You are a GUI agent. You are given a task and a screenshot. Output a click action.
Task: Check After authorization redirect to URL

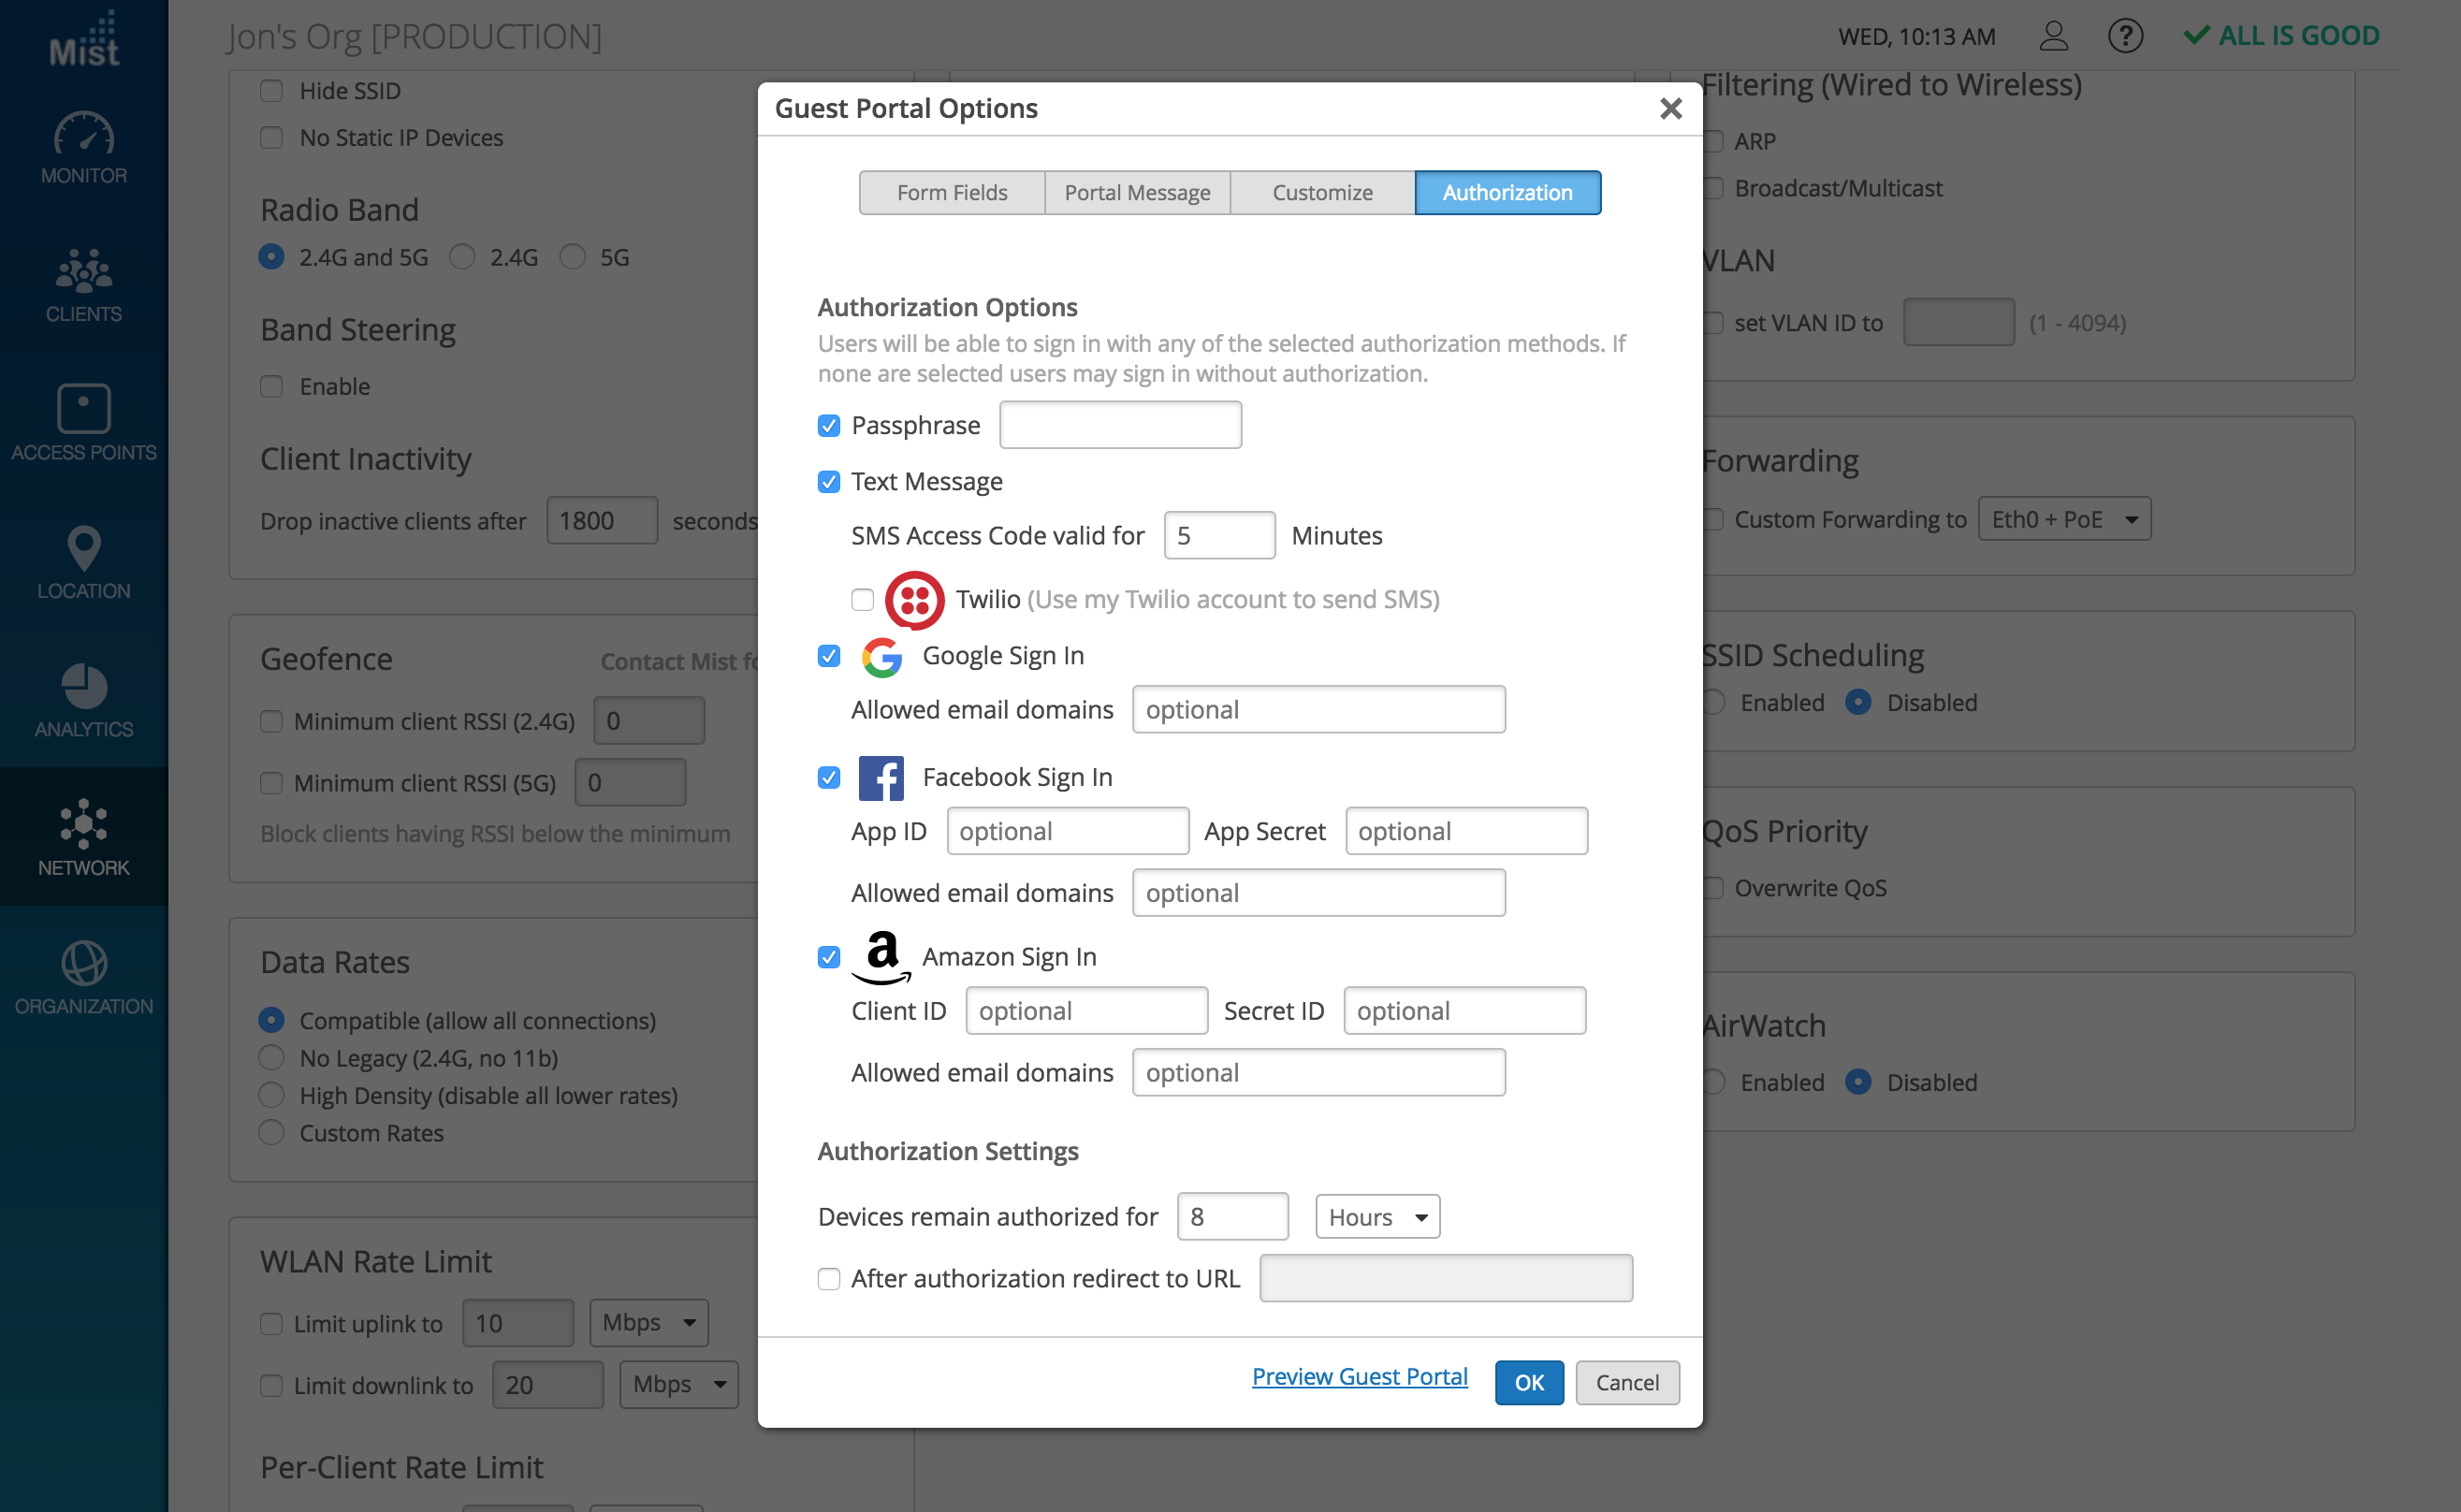828,1278
